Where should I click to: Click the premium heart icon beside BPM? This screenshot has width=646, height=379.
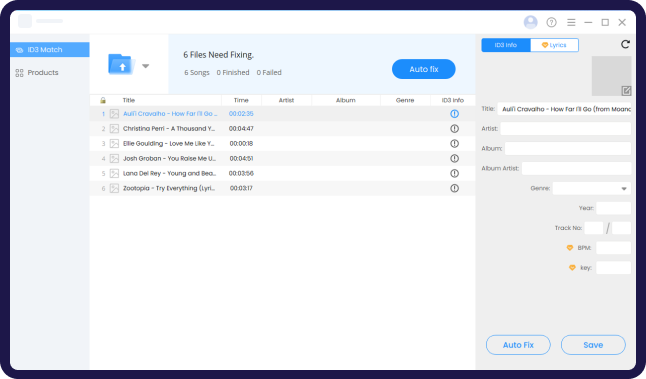click(x=570, y=248)
